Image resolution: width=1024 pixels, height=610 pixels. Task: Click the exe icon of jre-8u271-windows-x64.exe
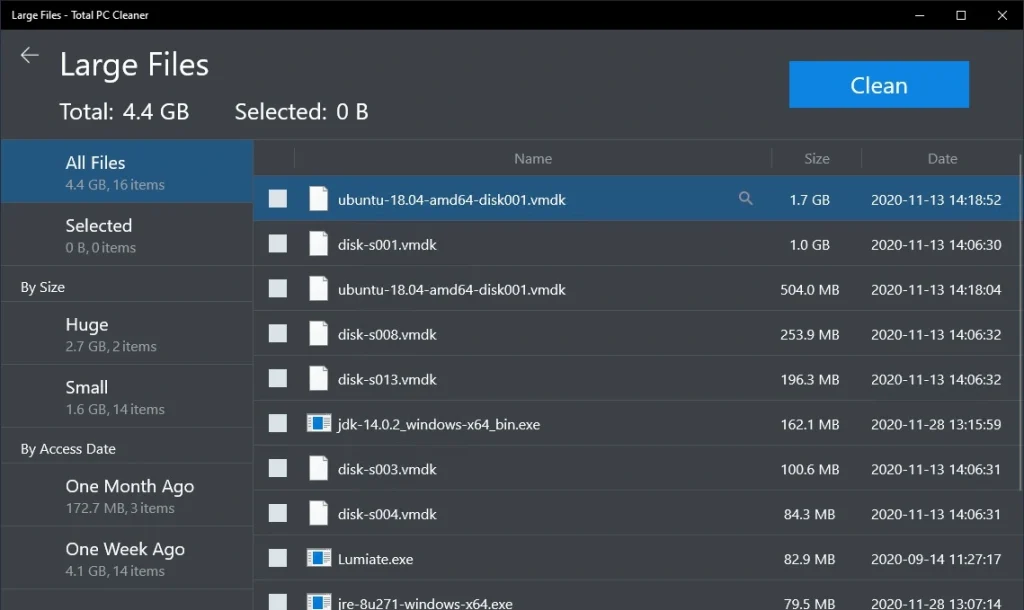click(319, 602)
